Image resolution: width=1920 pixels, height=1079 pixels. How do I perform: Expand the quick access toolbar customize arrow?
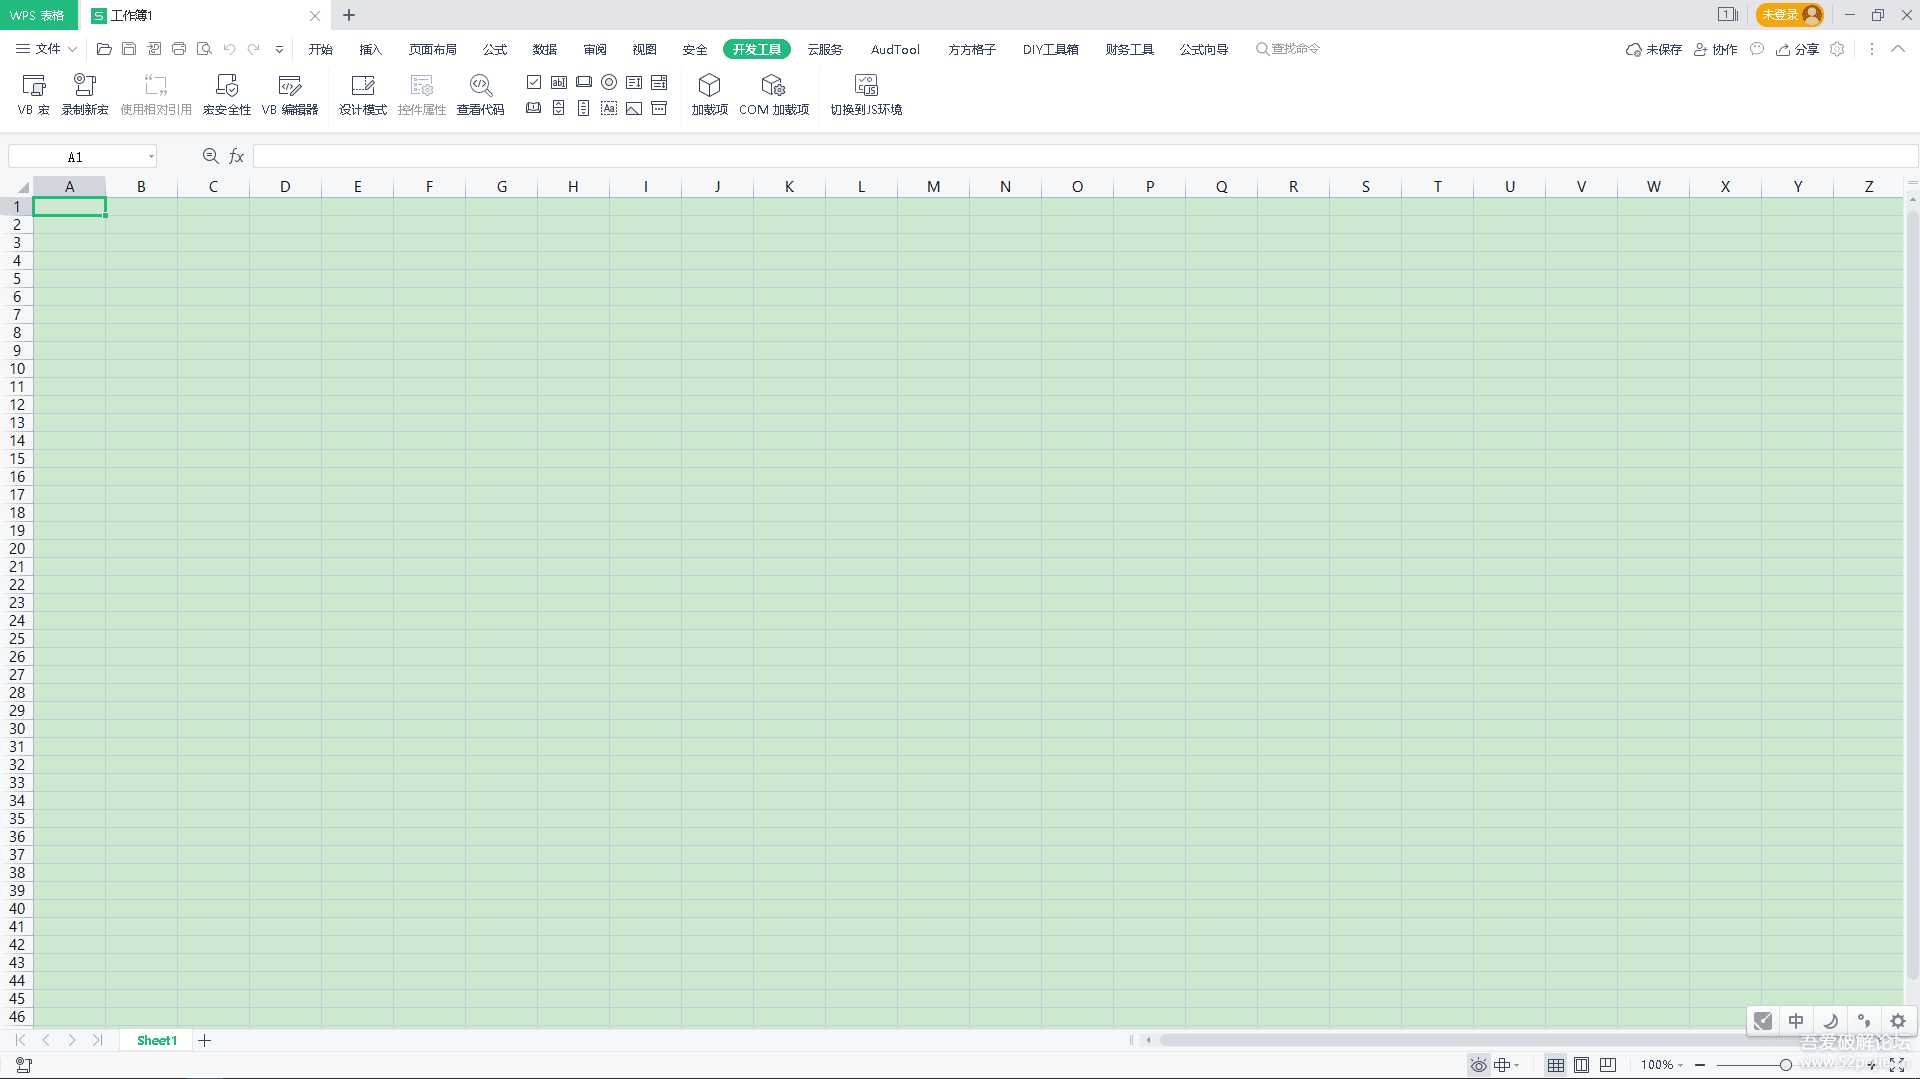pyautogui.click(x=279, y=49)
